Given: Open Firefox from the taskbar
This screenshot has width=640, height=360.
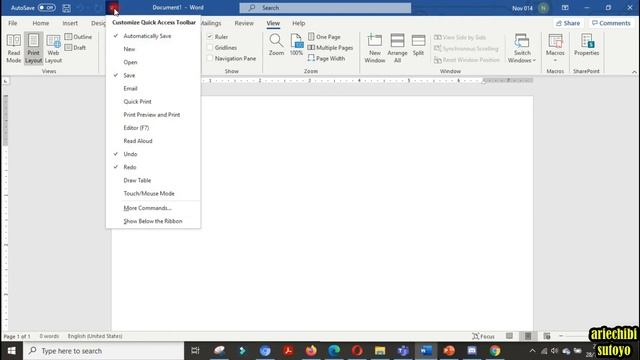Looking at the screenshot, I should coord(311,351).
